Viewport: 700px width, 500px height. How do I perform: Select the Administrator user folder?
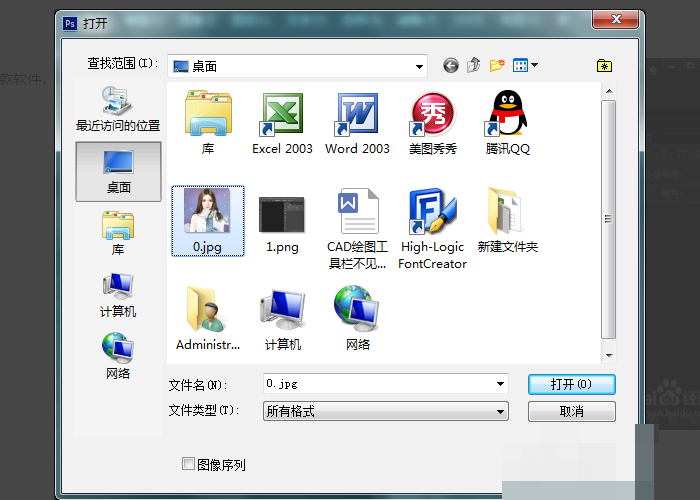pos(208,318)
